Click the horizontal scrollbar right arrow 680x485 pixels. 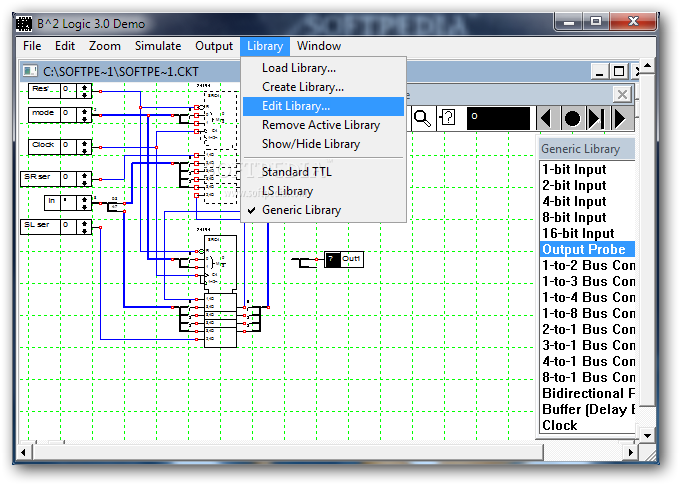tap(631, 452)
